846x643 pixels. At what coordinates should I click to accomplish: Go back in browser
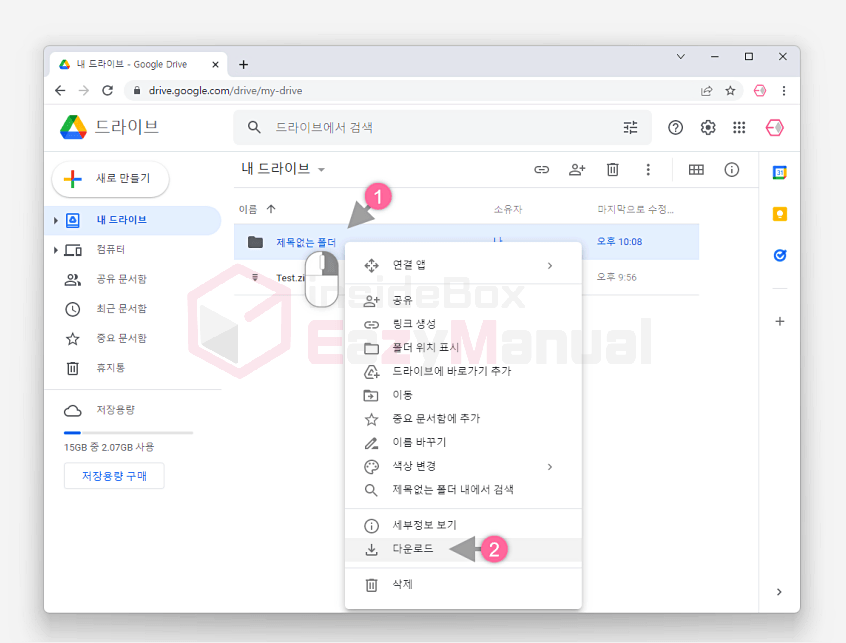(60, 91)
